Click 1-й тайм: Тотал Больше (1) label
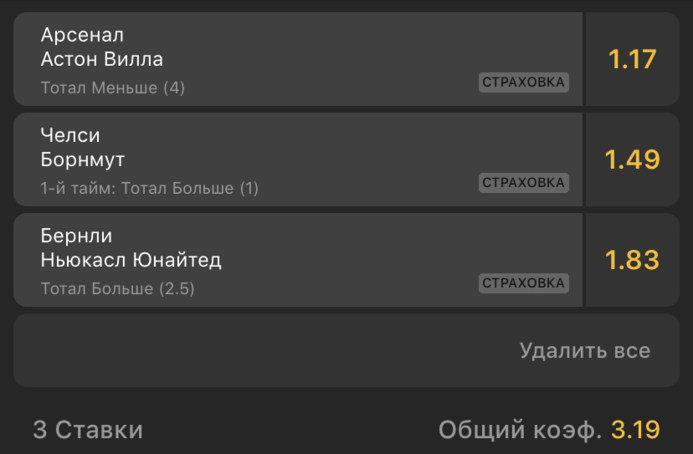Screen dimensions: 693x454 coord(149,188)
